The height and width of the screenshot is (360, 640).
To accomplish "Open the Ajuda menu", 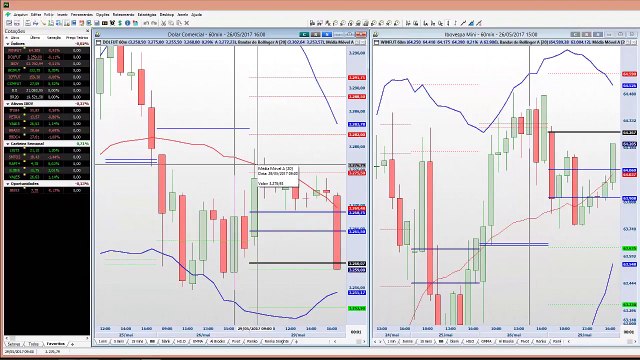I will click(196, 14).
